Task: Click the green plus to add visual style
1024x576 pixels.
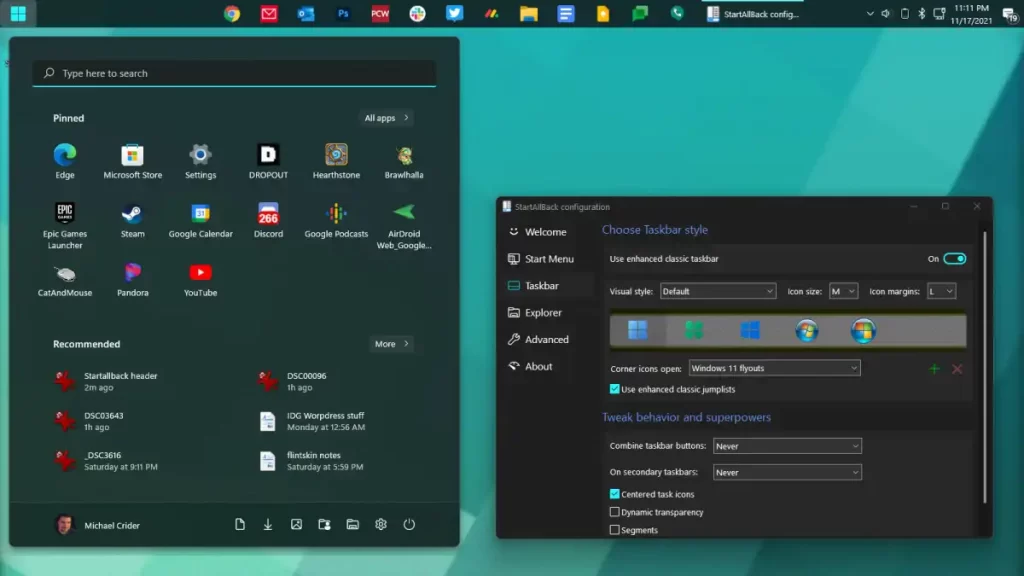Action: [935, 368]
